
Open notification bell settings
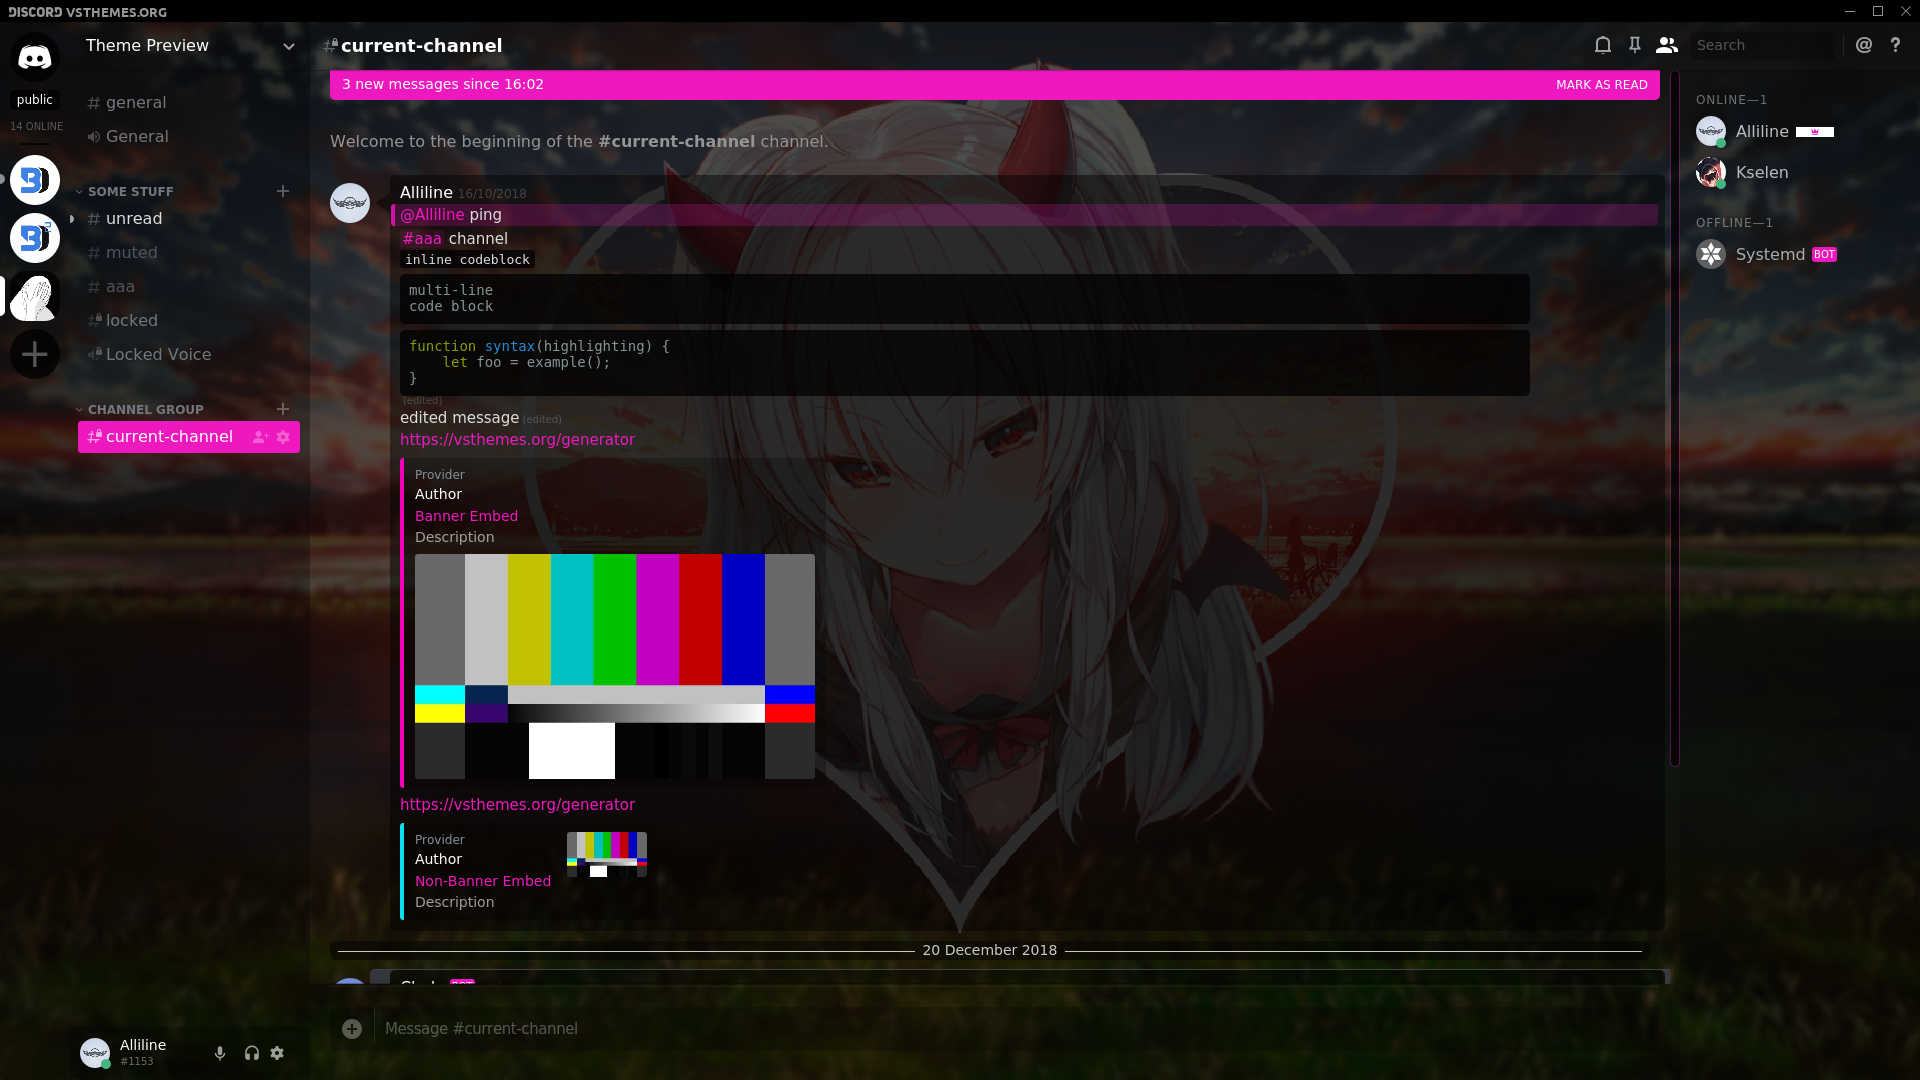[1603, 45]
